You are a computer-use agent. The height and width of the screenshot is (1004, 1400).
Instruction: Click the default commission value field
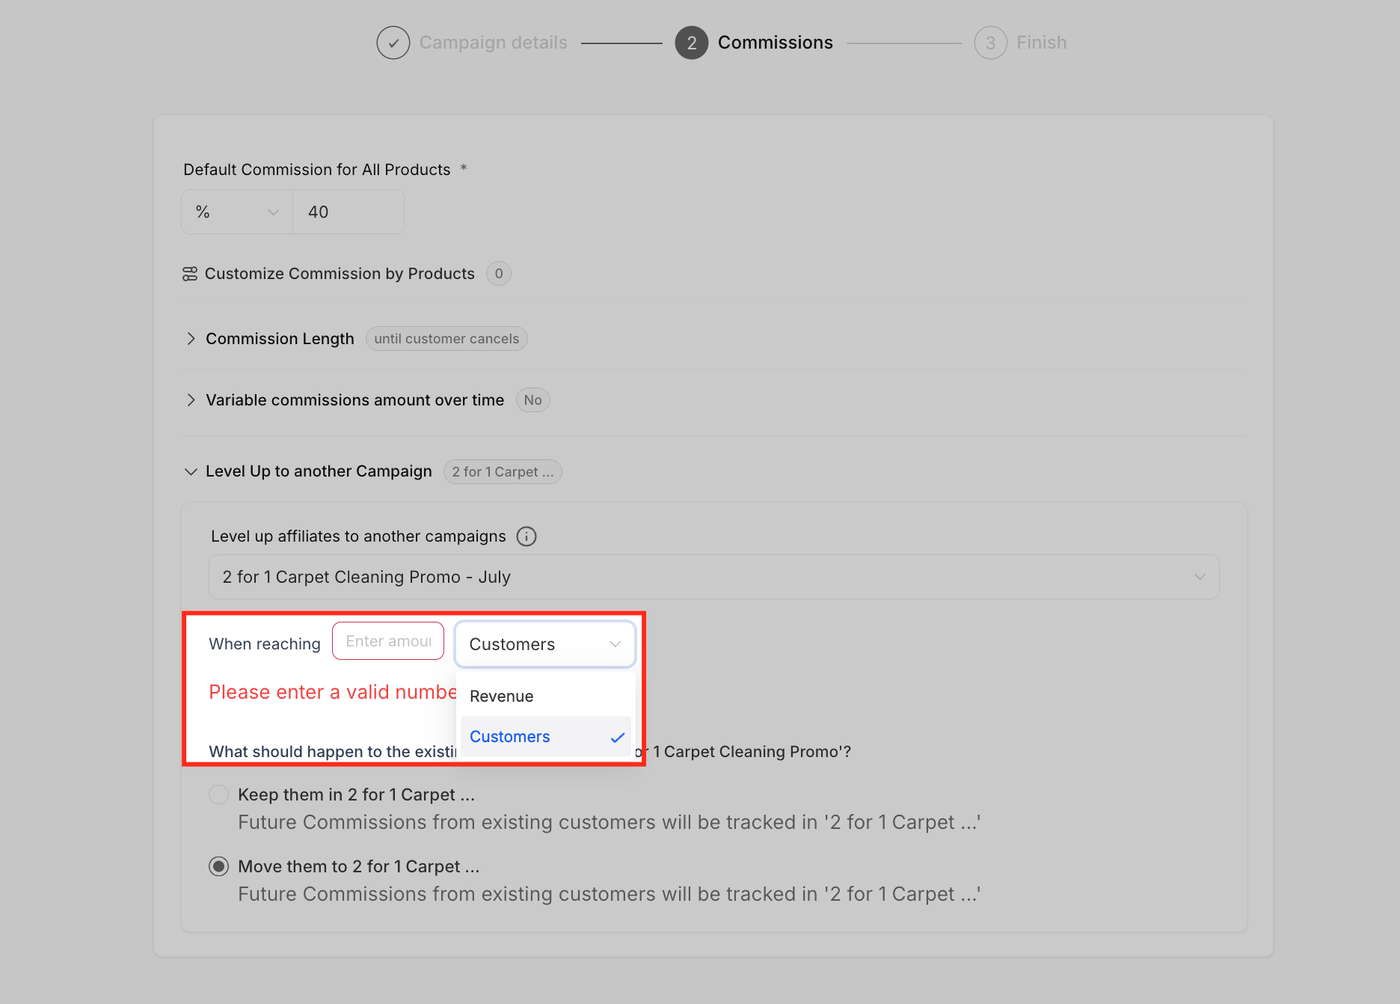[348, 212]
